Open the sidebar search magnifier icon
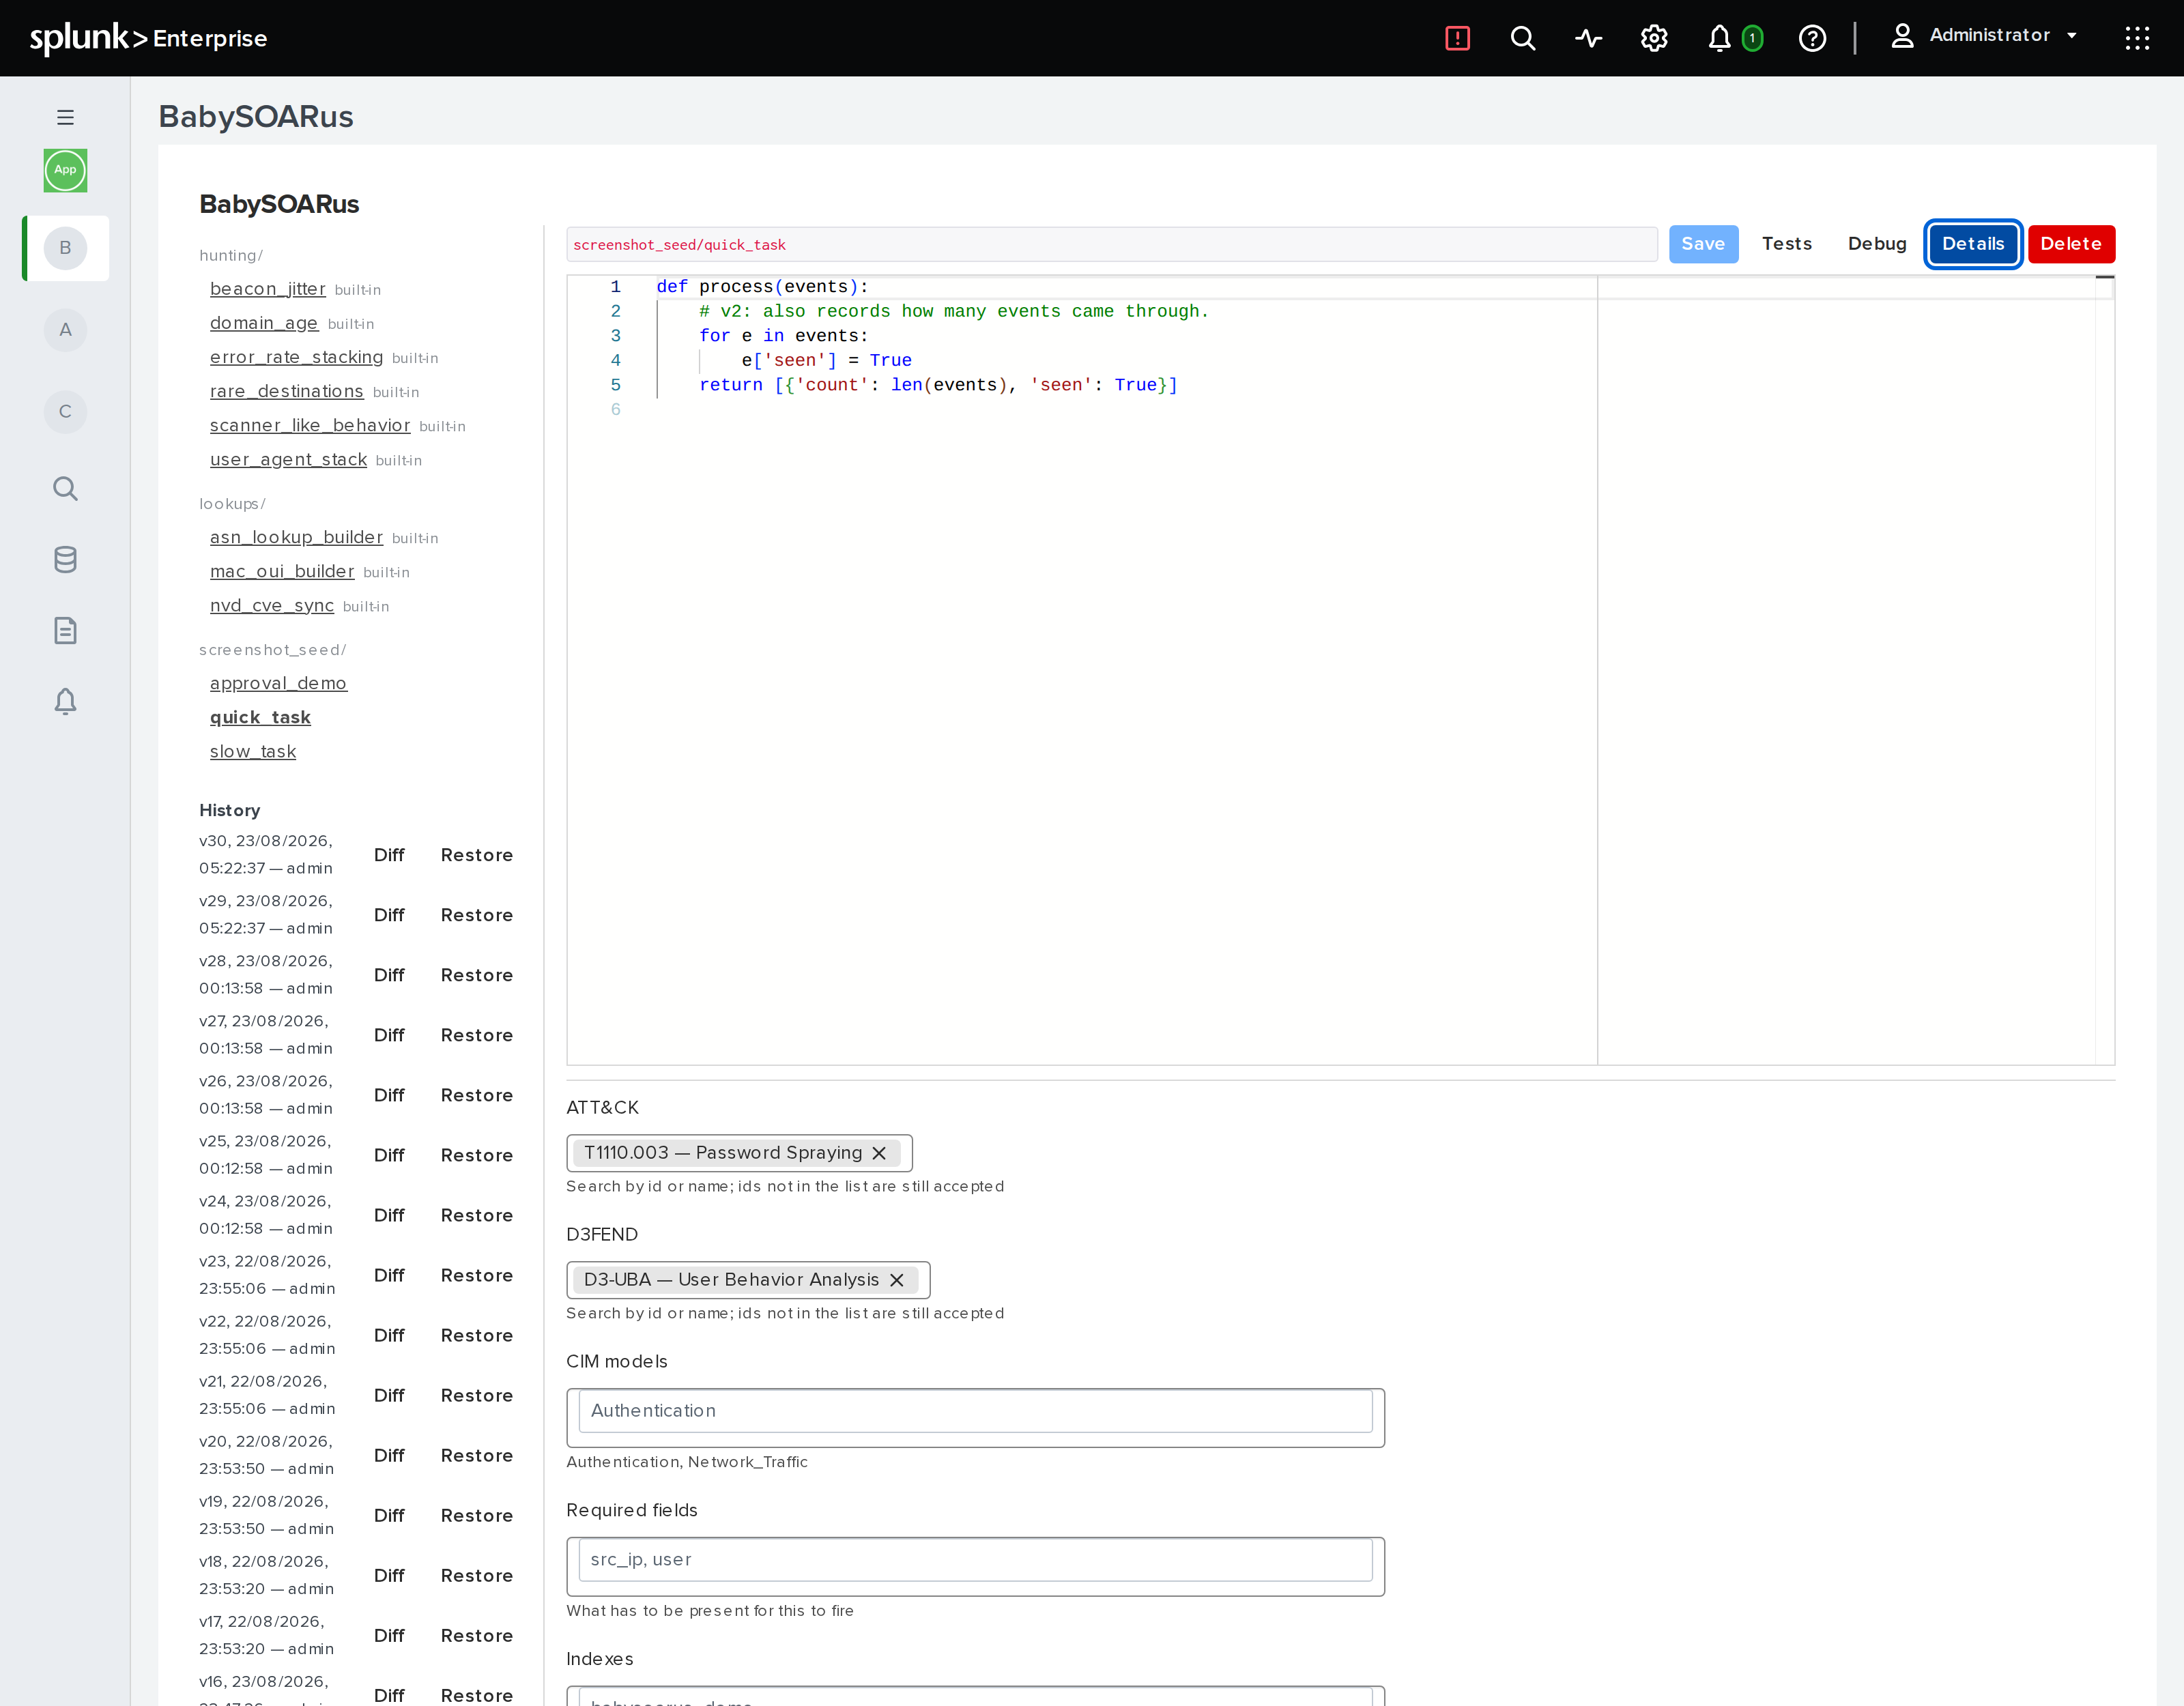 (65, 488)
